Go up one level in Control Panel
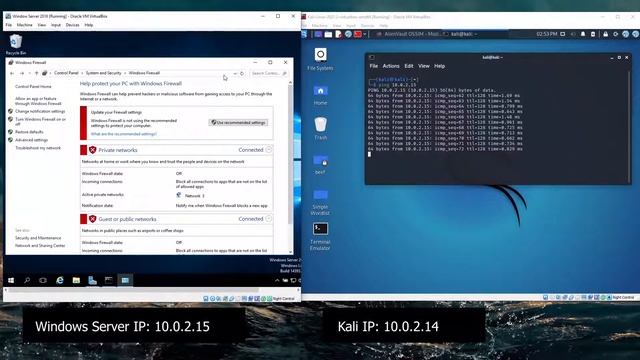 pos(36,73)
